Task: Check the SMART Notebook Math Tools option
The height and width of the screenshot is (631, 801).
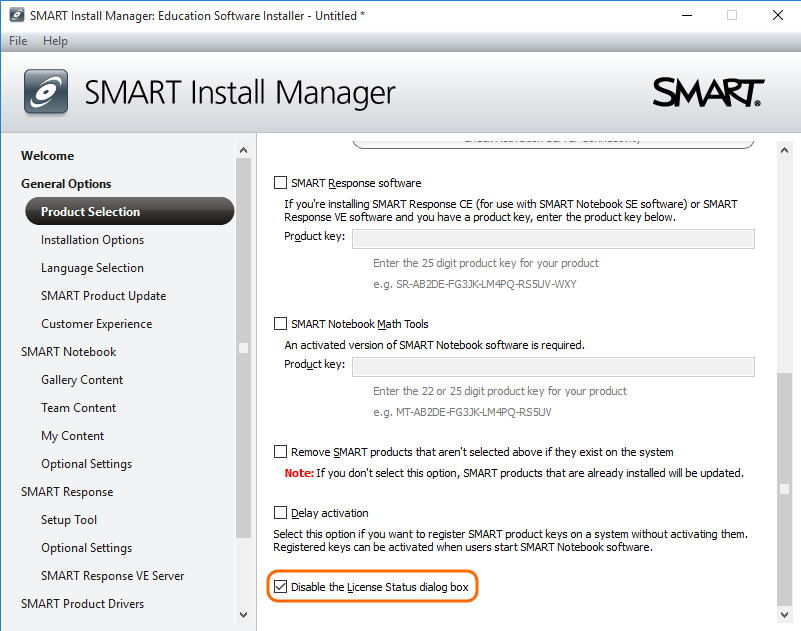Action: [x=281, y=324]
